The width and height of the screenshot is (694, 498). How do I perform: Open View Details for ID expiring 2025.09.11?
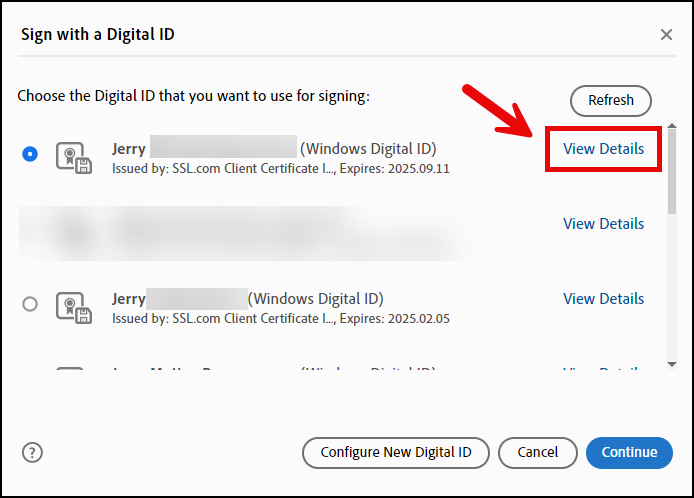click(x=603, y=149)
